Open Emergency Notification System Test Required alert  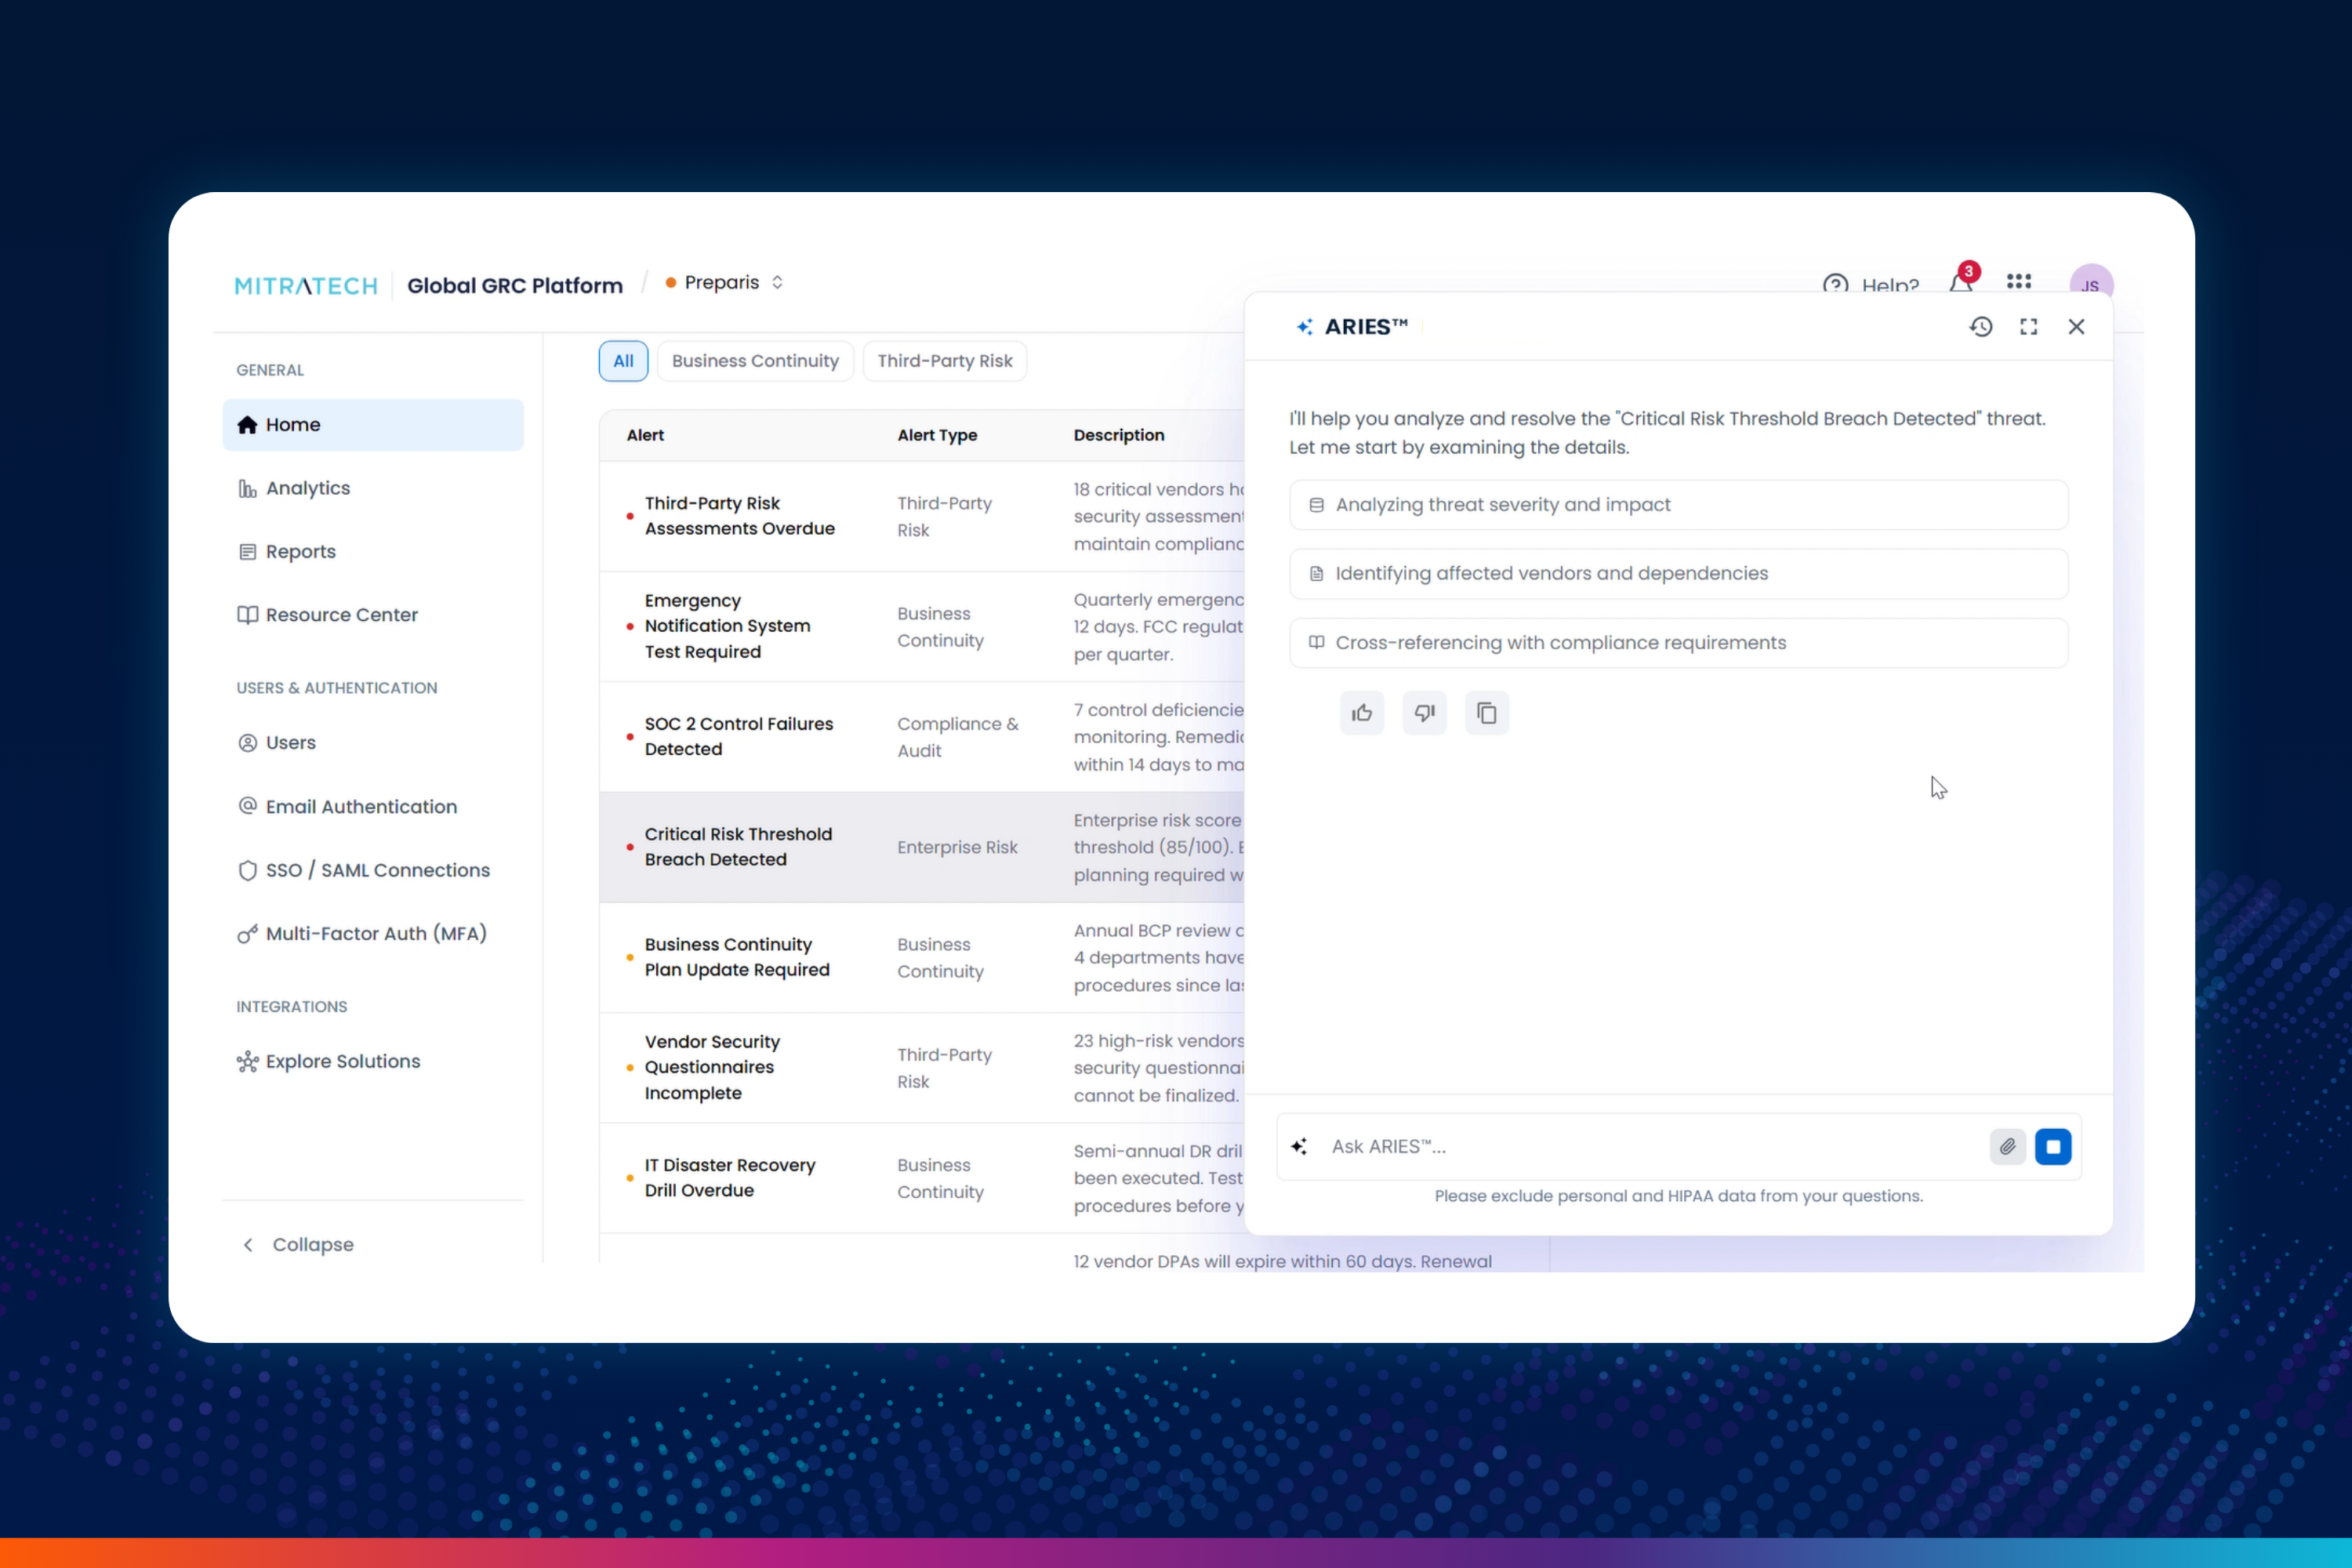click(727, 626)
